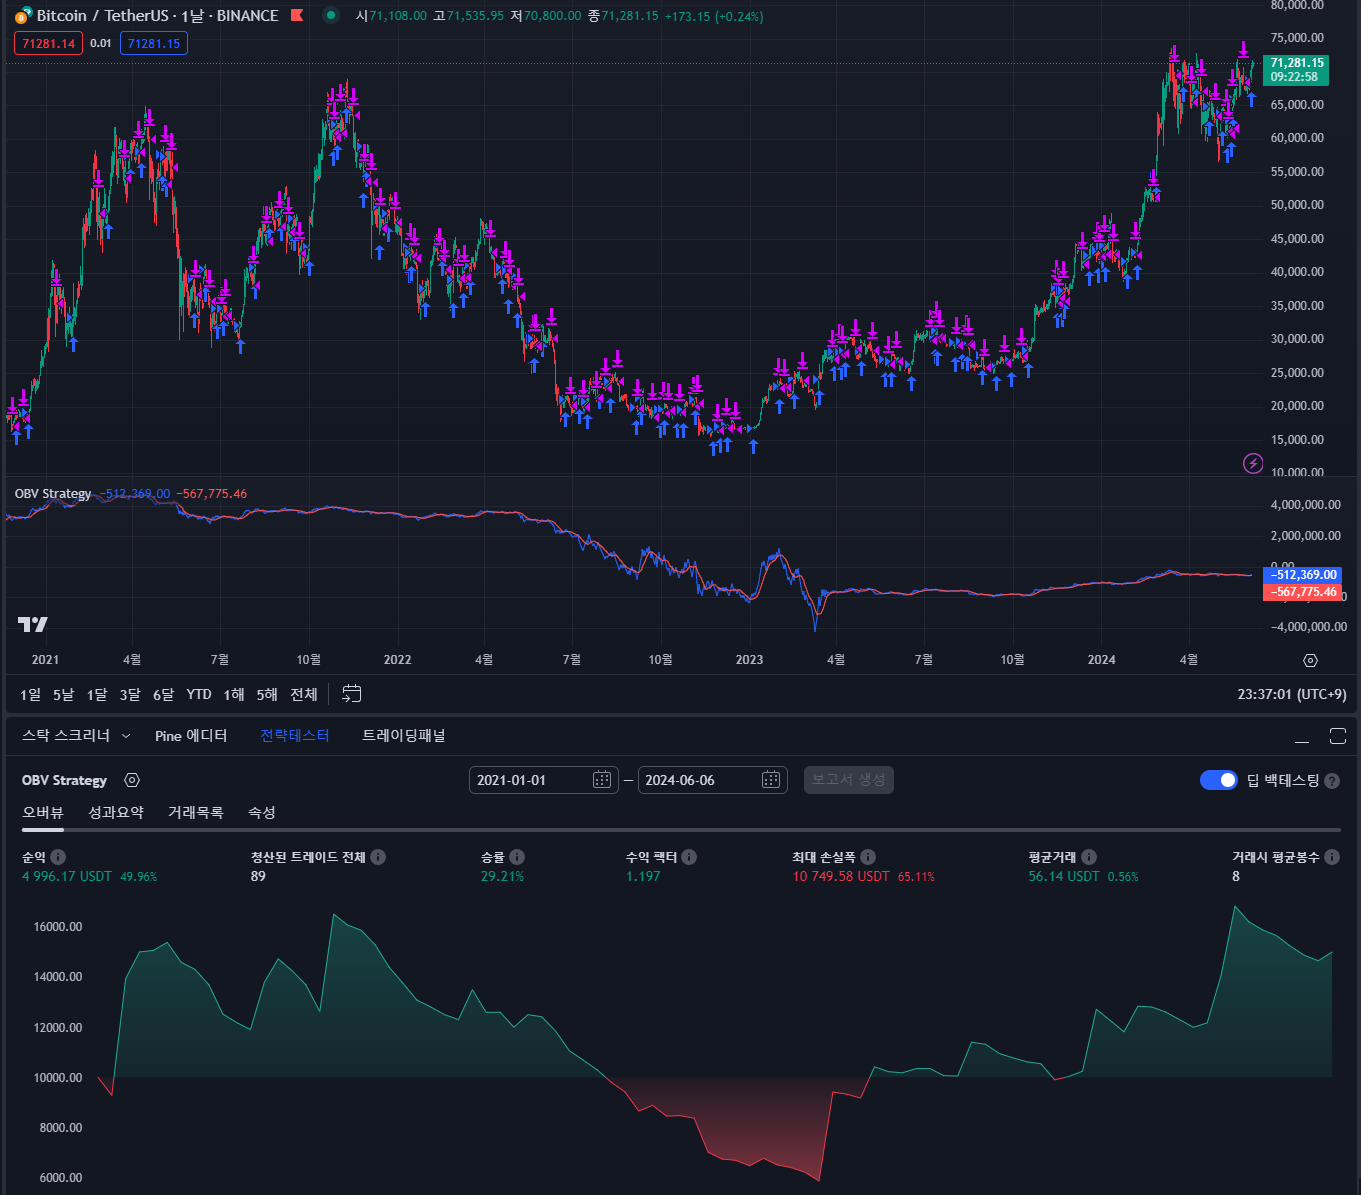The image size is (1361, 1195).
Task: Click the green market status dot
Action: point(331,16)
